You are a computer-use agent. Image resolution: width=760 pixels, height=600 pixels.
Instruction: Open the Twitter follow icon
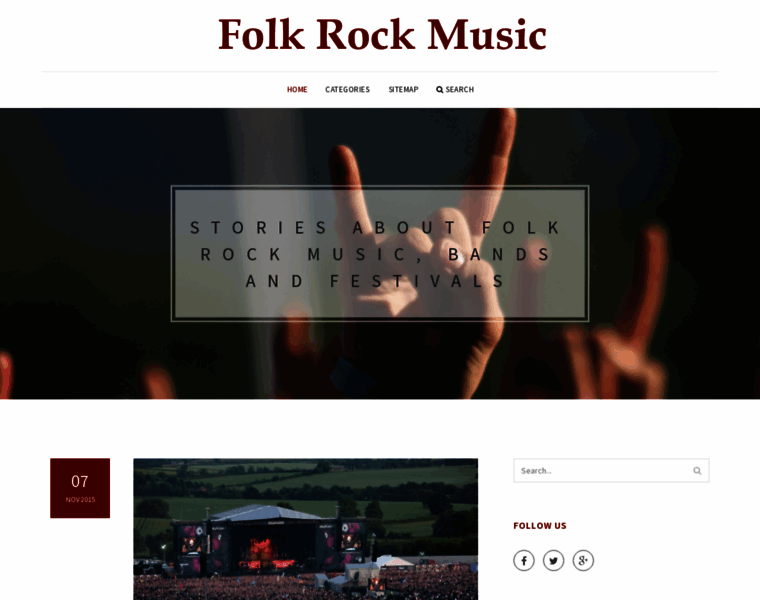coord(553,561)
